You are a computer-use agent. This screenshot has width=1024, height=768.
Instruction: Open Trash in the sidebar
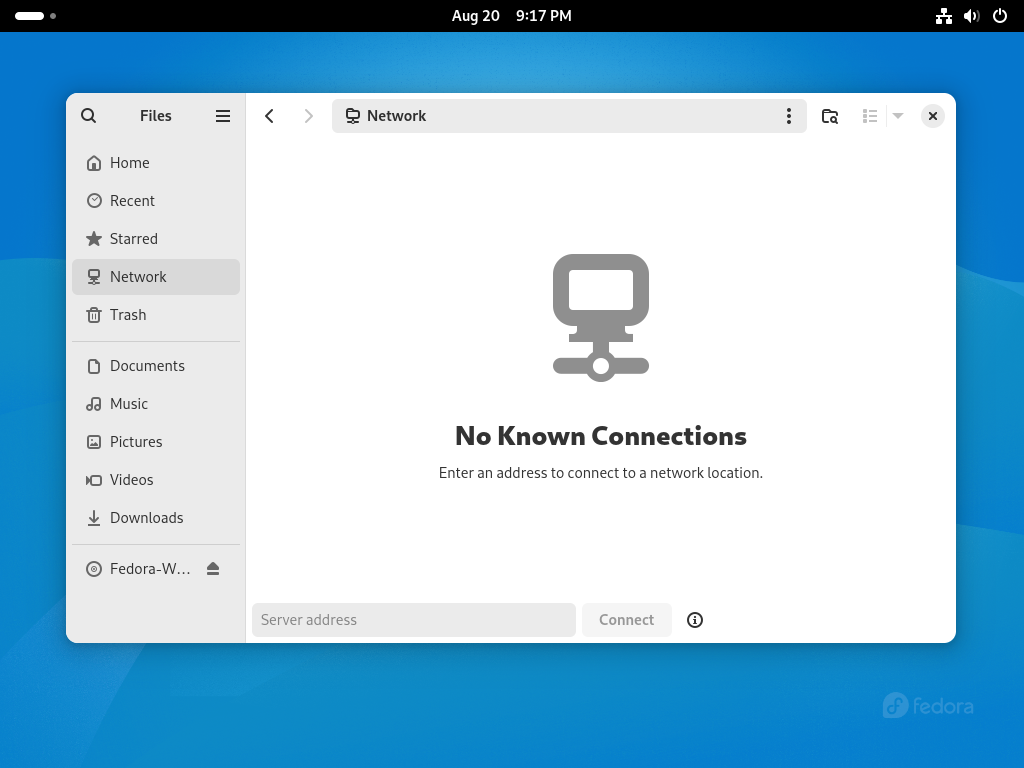(156, 315)
